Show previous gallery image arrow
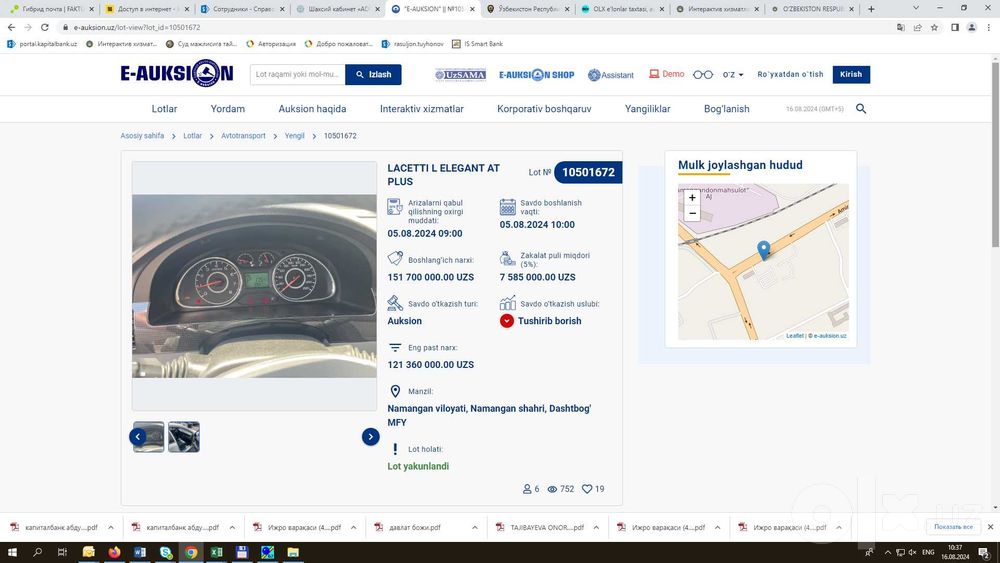This screenshot has height=563, width=1000. 138,437
